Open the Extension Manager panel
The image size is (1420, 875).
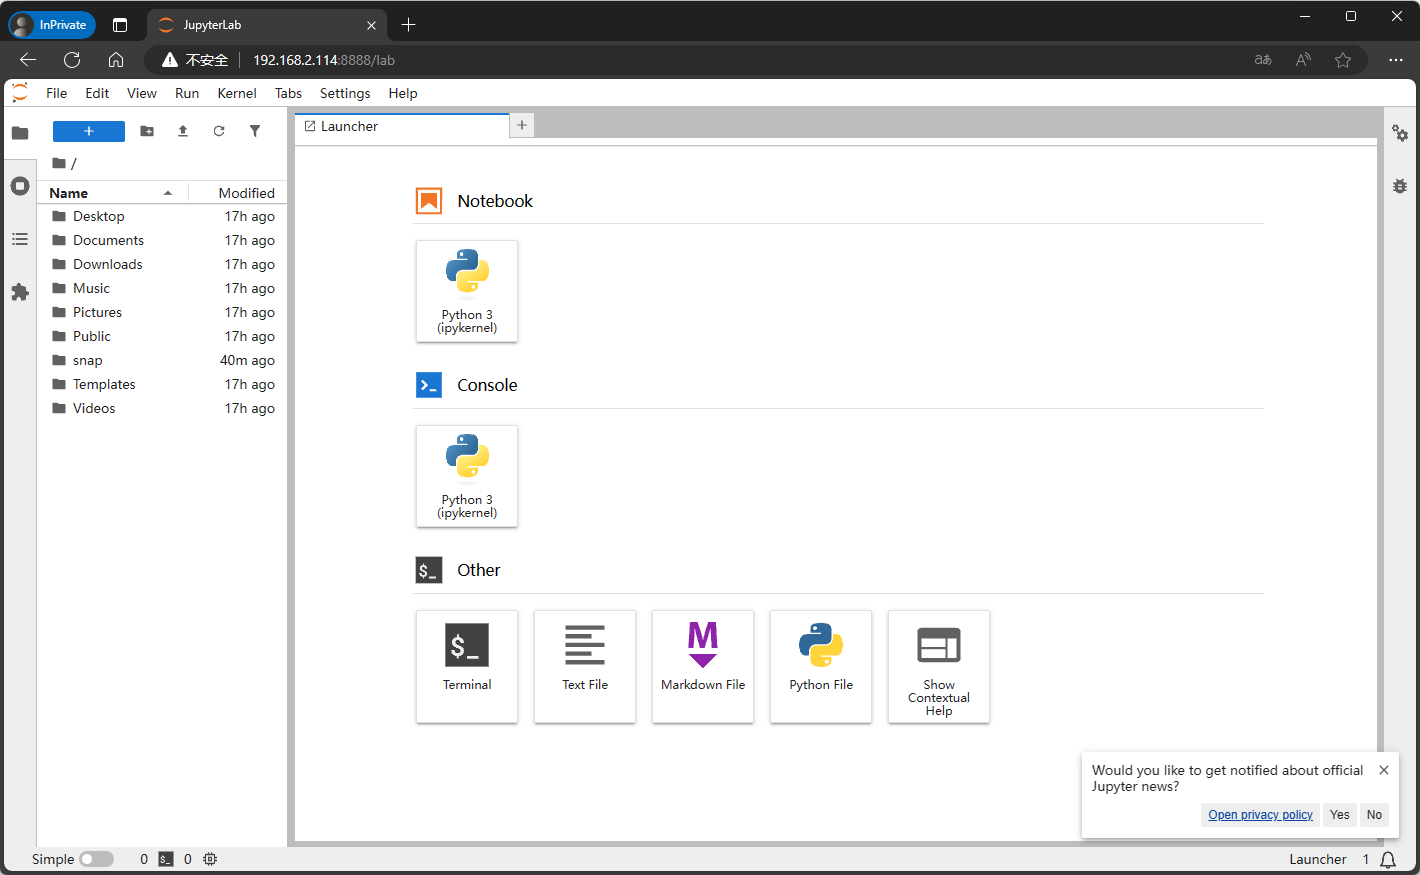20,292
